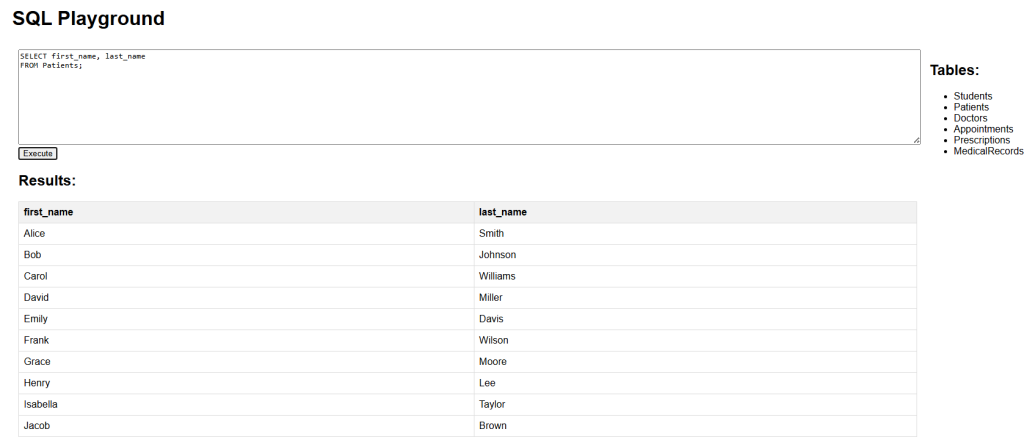Select Patients in the Tables list
This screenshot has height=440, width=1024.
(971, 107)
